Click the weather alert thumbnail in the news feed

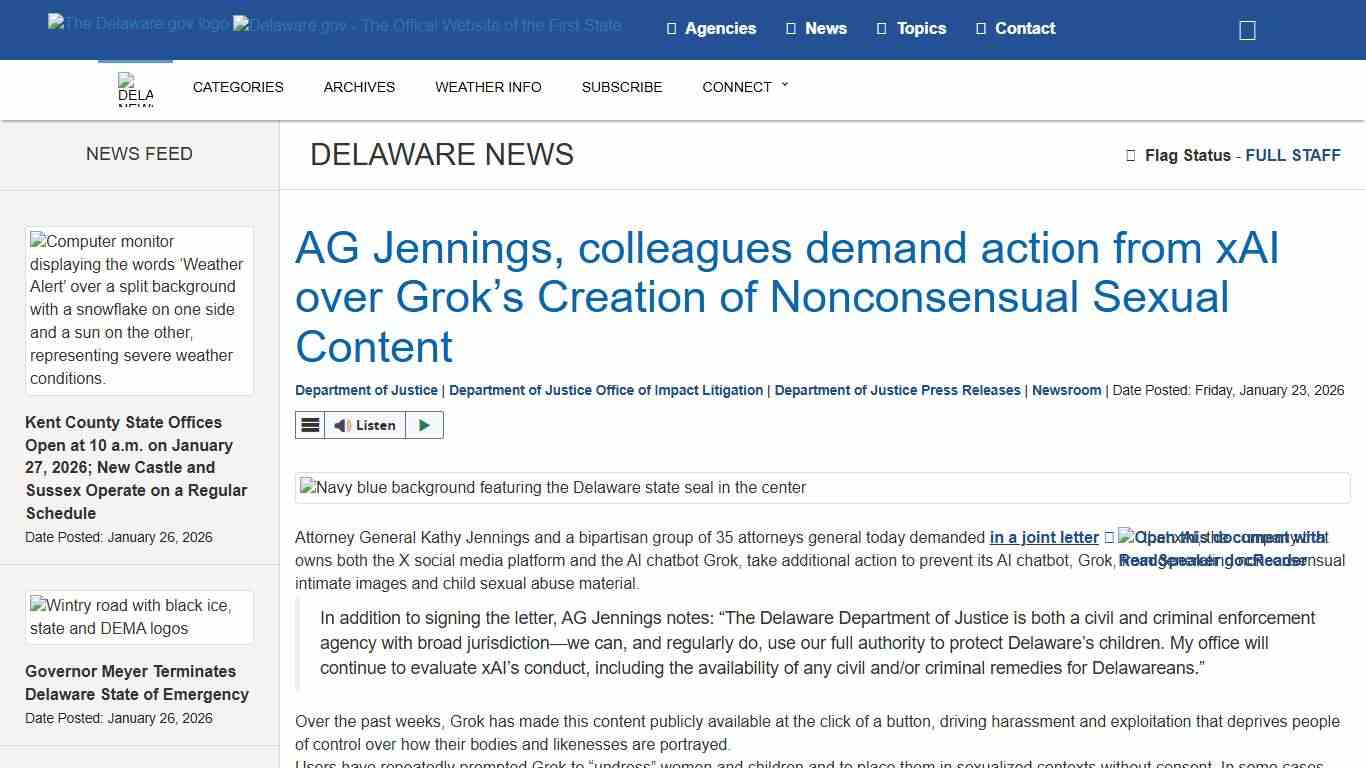[138, 310]
